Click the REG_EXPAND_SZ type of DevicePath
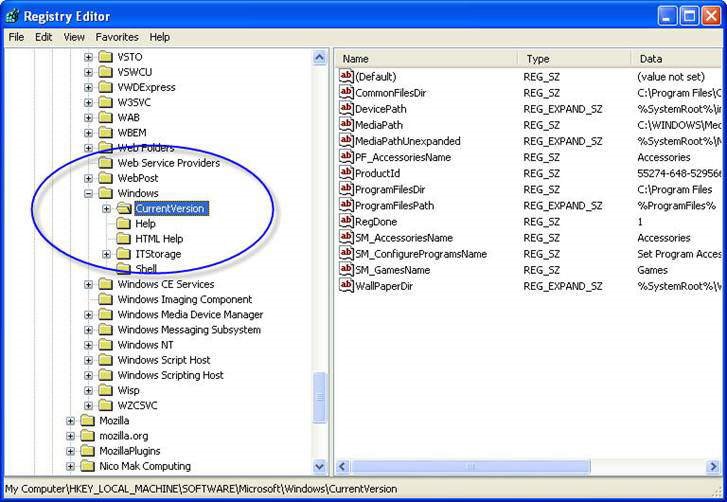Viewport: 727px width, 502px height. coord(563,109)
